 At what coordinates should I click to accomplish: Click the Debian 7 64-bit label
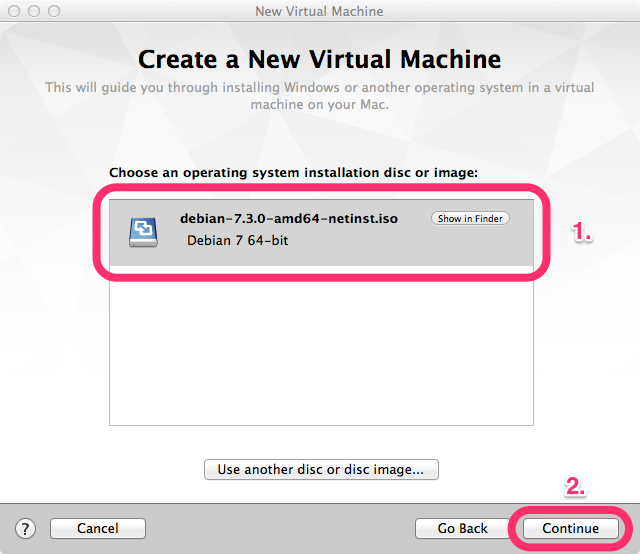[x=238, y=240]
